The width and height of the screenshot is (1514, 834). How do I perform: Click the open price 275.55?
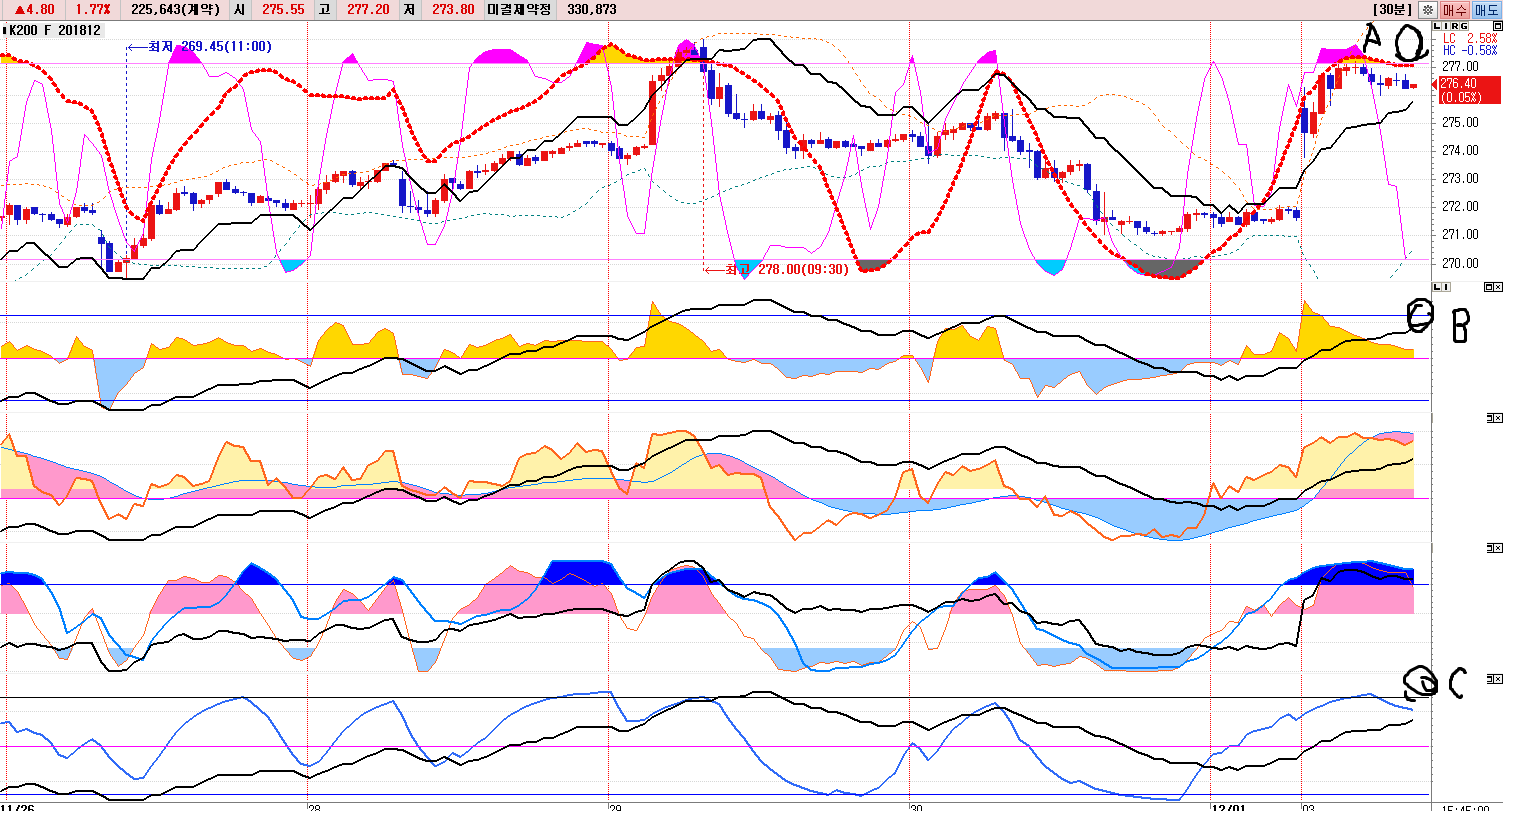283,9
